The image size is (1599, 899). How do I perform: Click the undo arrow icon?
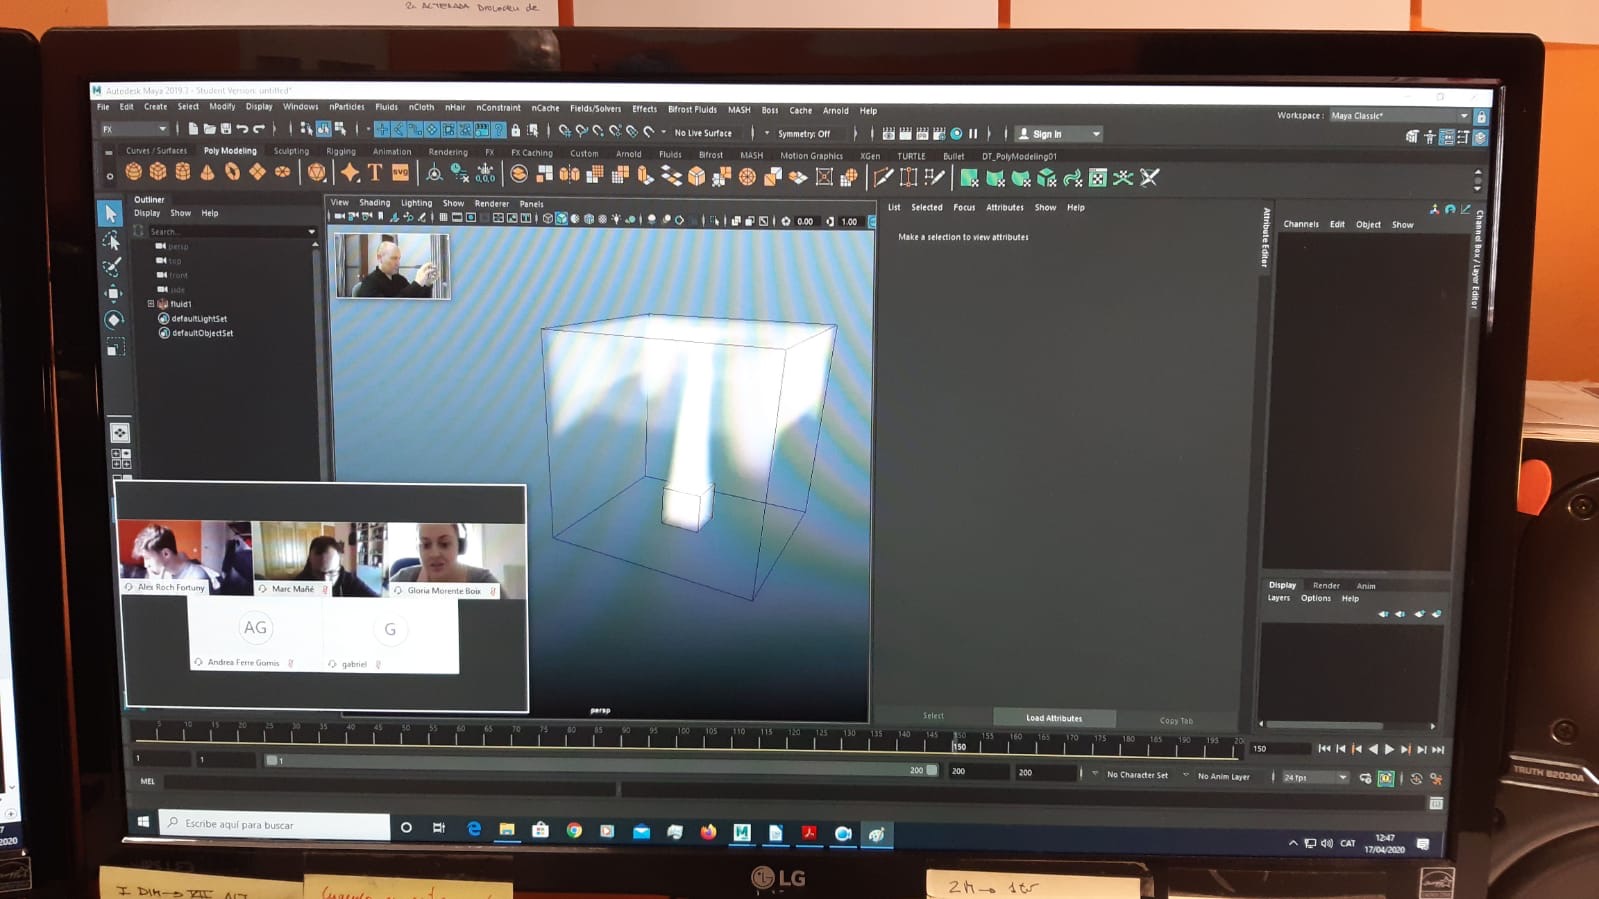(x=242, y=129)
